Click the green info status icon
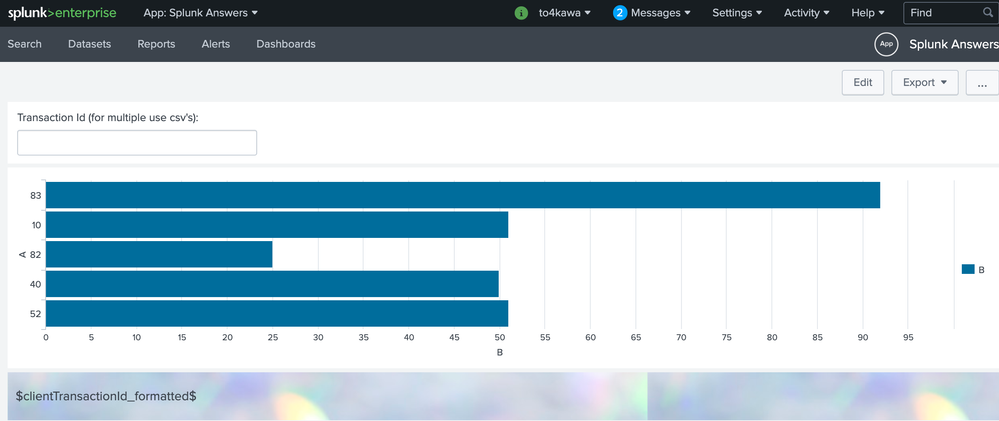 521,13
